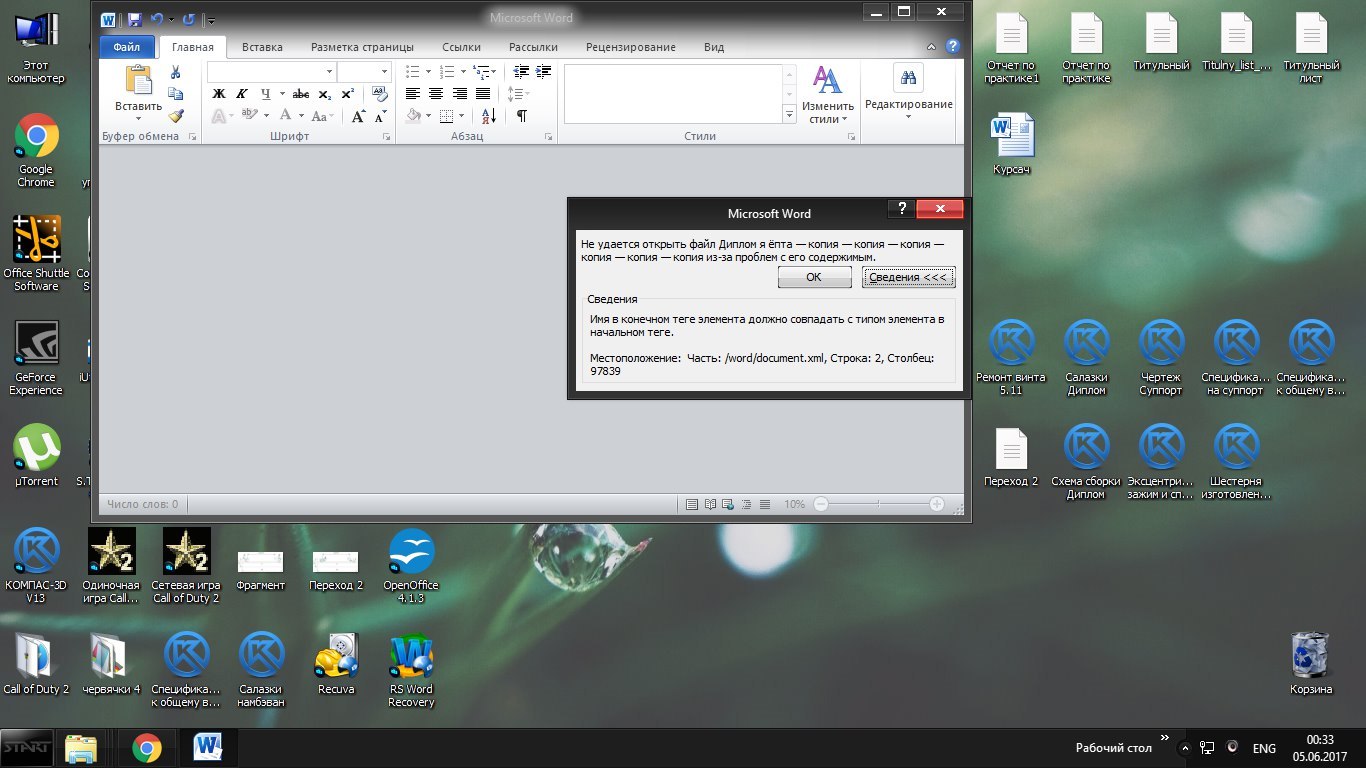Decrease paragraph indent

click(520, 72)
